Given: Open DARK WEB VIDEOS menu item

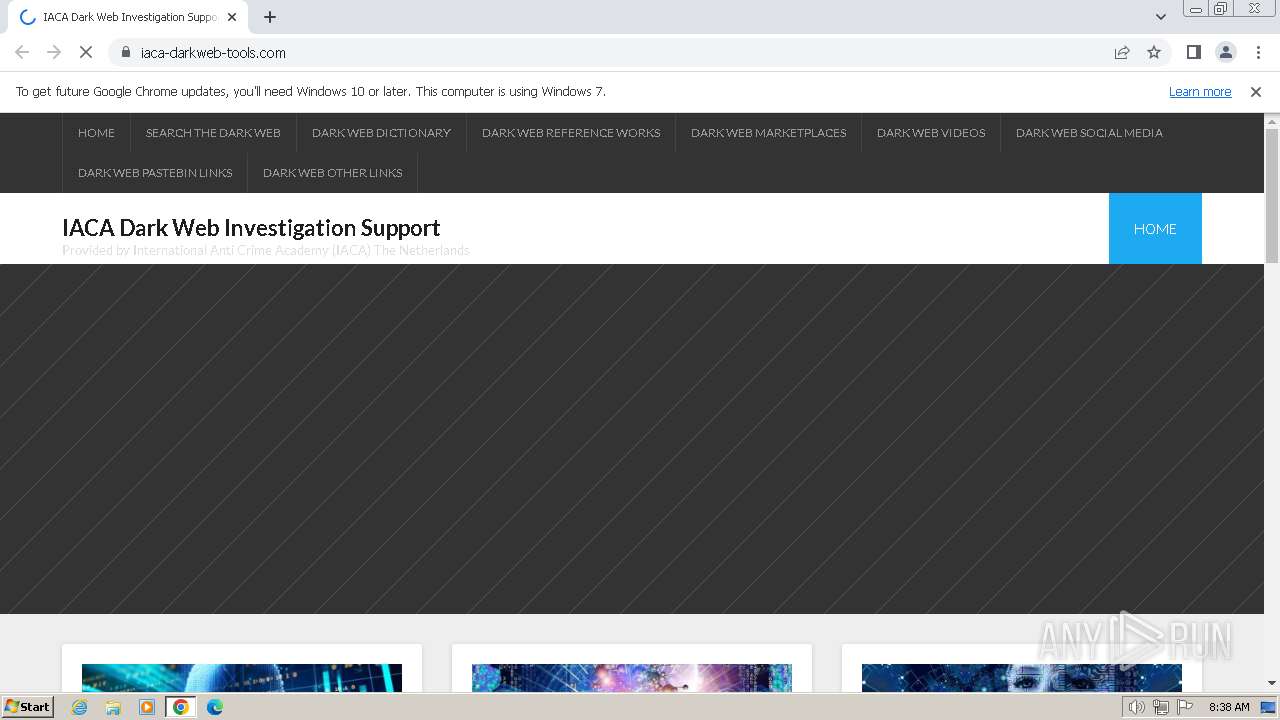Looking at the screenshot, I should pos(931,133).
